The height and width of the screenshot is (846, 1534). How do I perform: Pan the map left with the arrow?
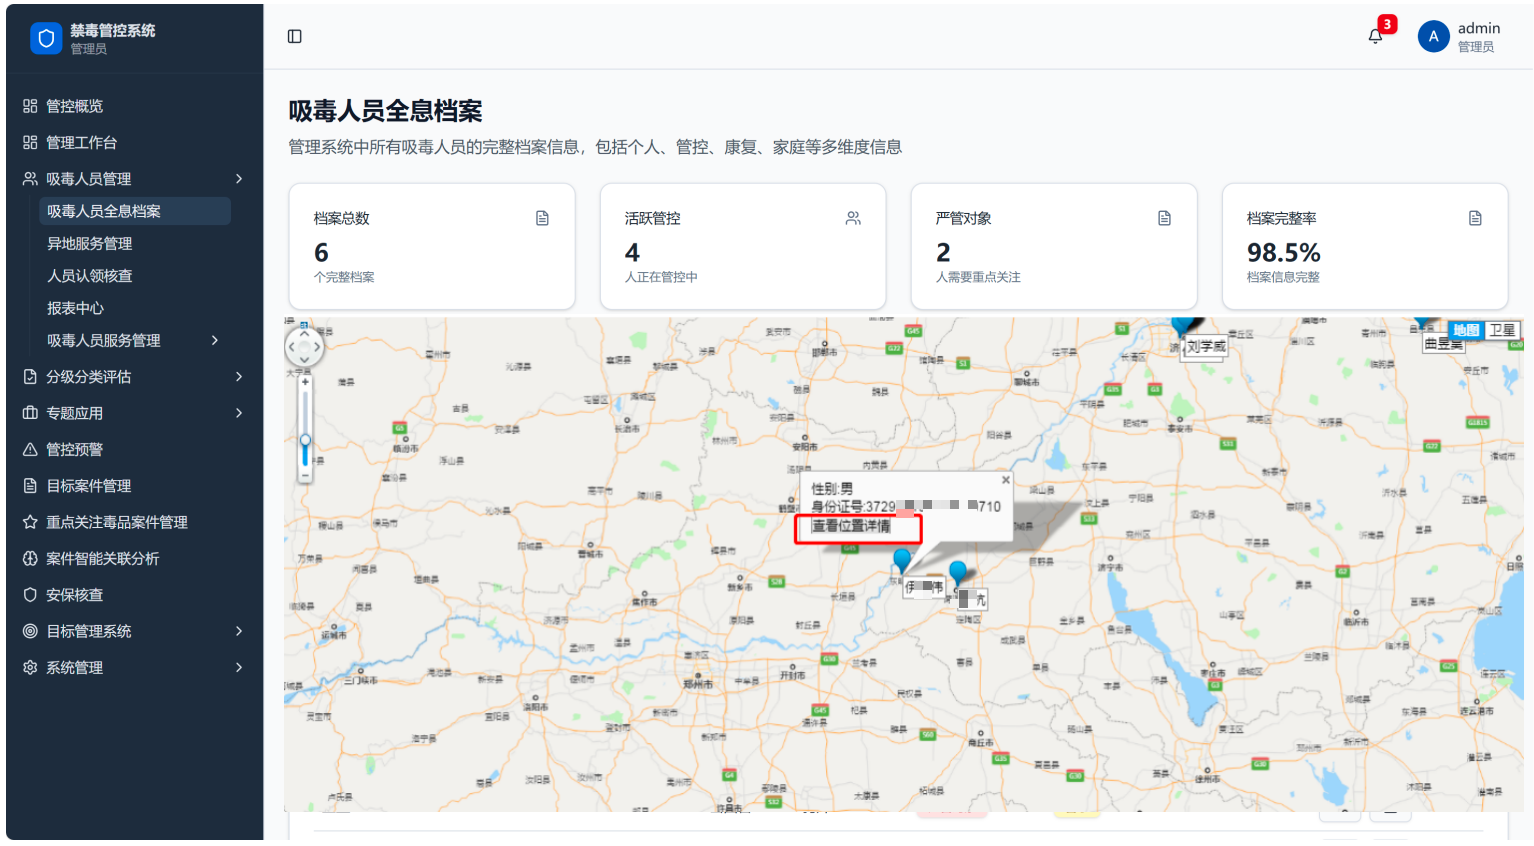(x=292, y=348)
